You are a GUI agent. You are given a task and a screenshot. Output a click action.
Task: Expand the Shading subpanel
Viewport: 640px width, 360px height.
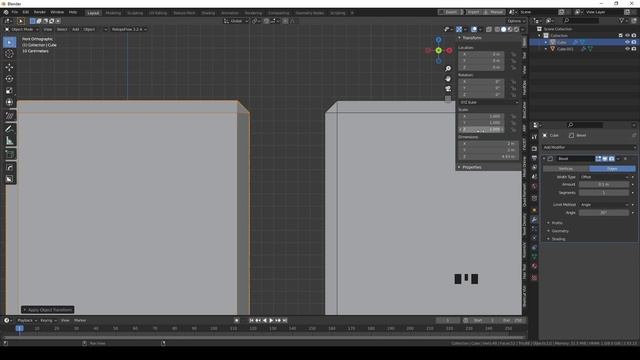558,239
